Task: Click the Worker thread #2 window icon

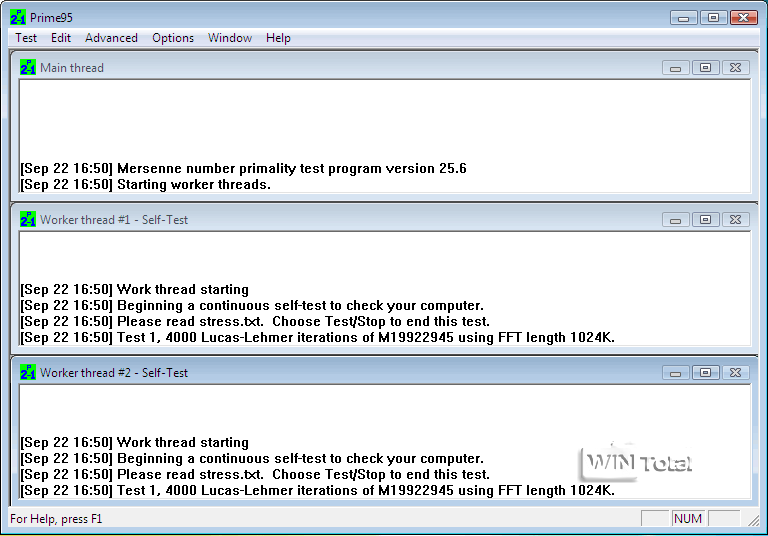Action: point(28,372)
